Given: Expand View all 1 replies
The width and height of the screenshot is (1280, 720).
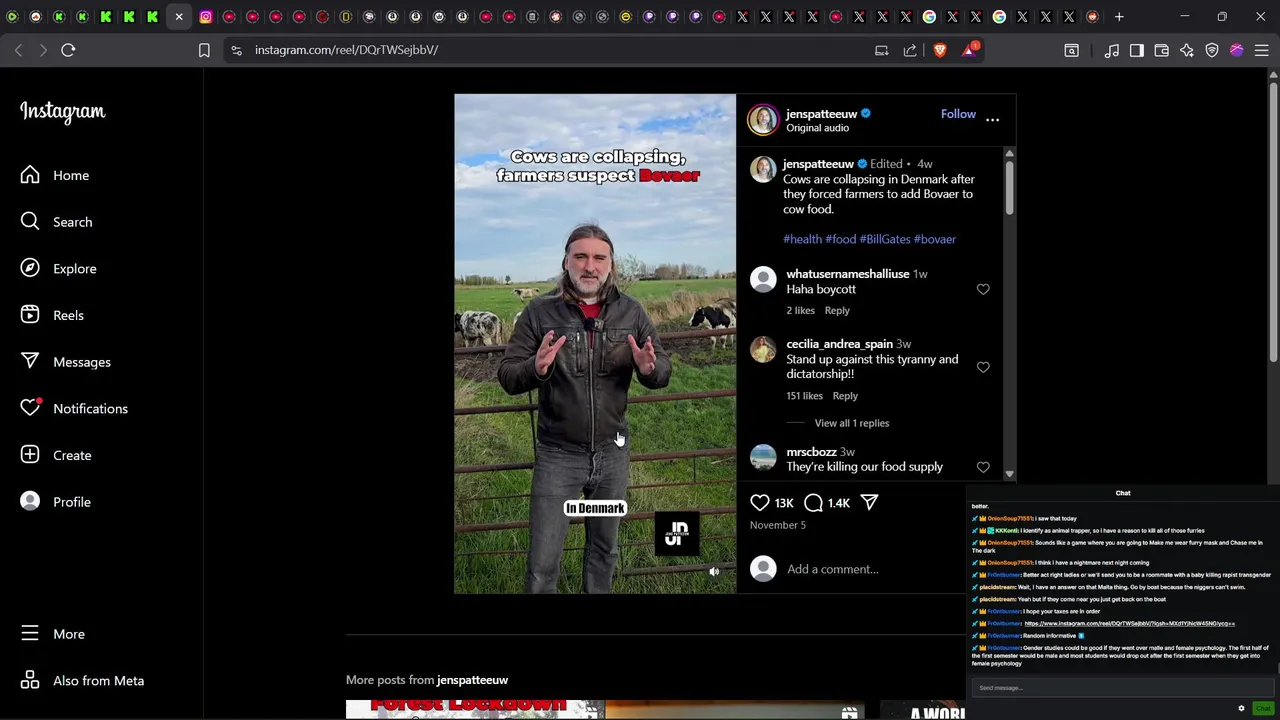Looking at the screenshot, I should [x=851, y=423].
